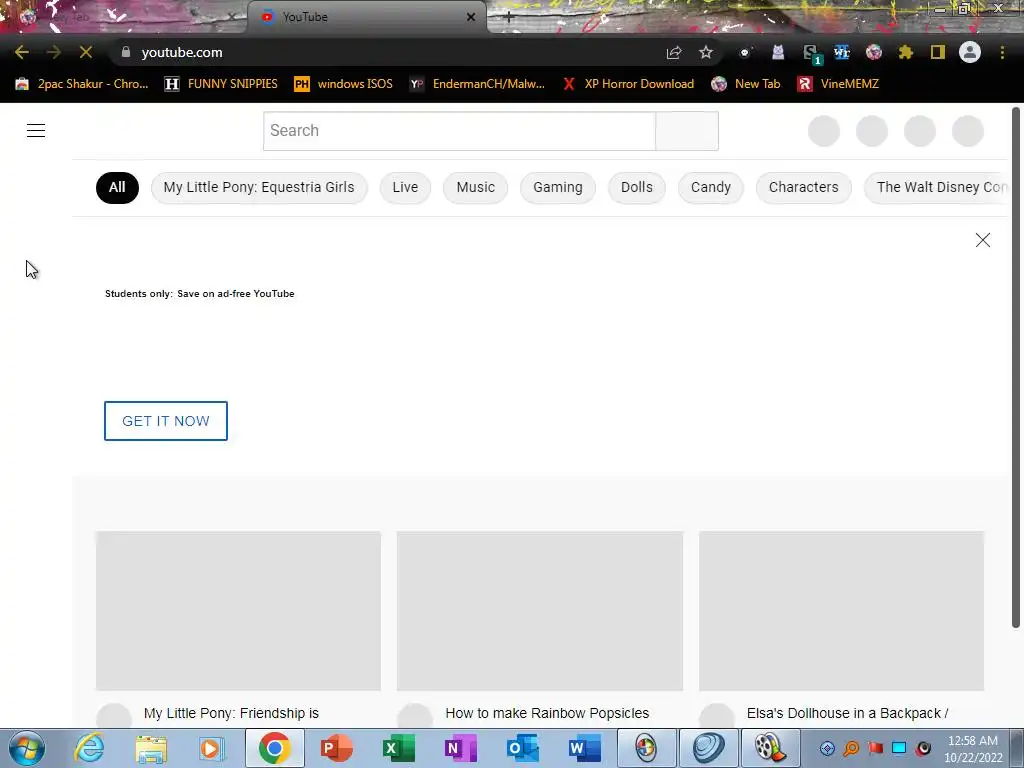Select the Dolls filter chip
This screenshot has width=1024, height=768.
click(637, 187)
